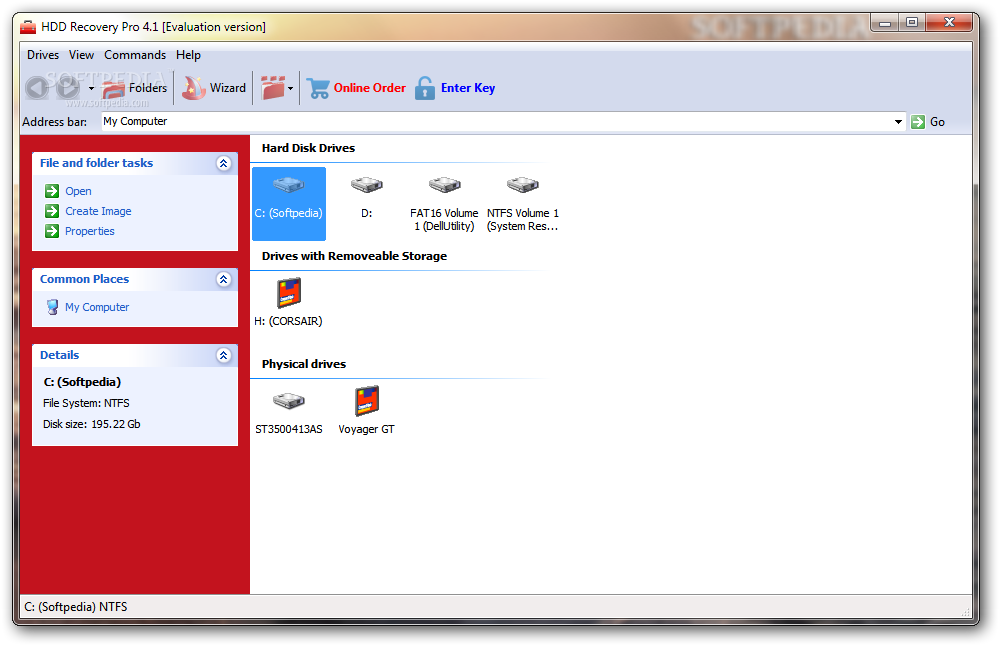
Task: Select the FAT16 Volume 1 (DellUtility) drive
Action: (x=444, y=203)
